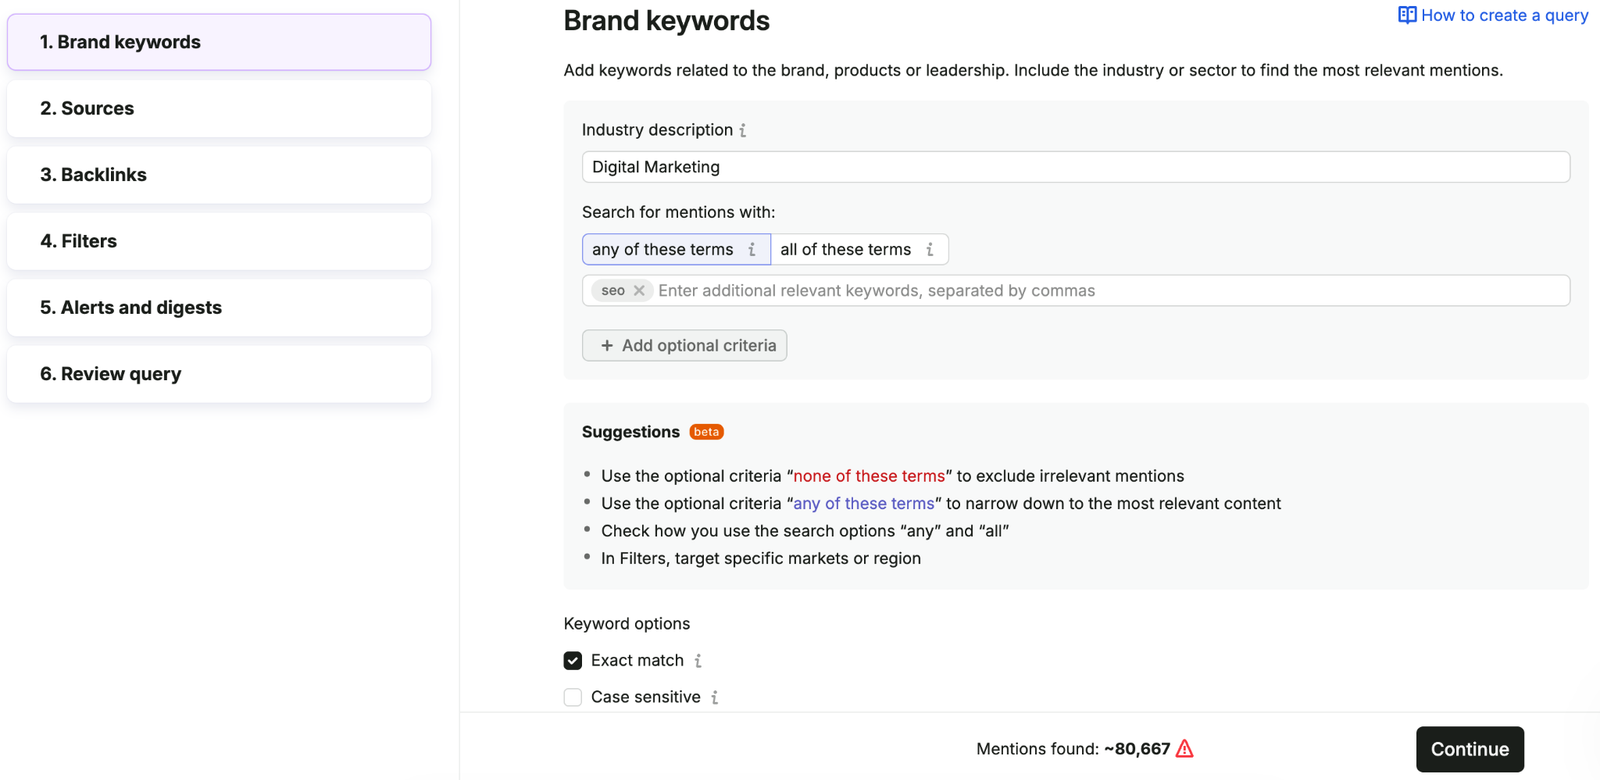Click info icon beside Case sensitive
1600x780 pixels.
coord(714,697)
